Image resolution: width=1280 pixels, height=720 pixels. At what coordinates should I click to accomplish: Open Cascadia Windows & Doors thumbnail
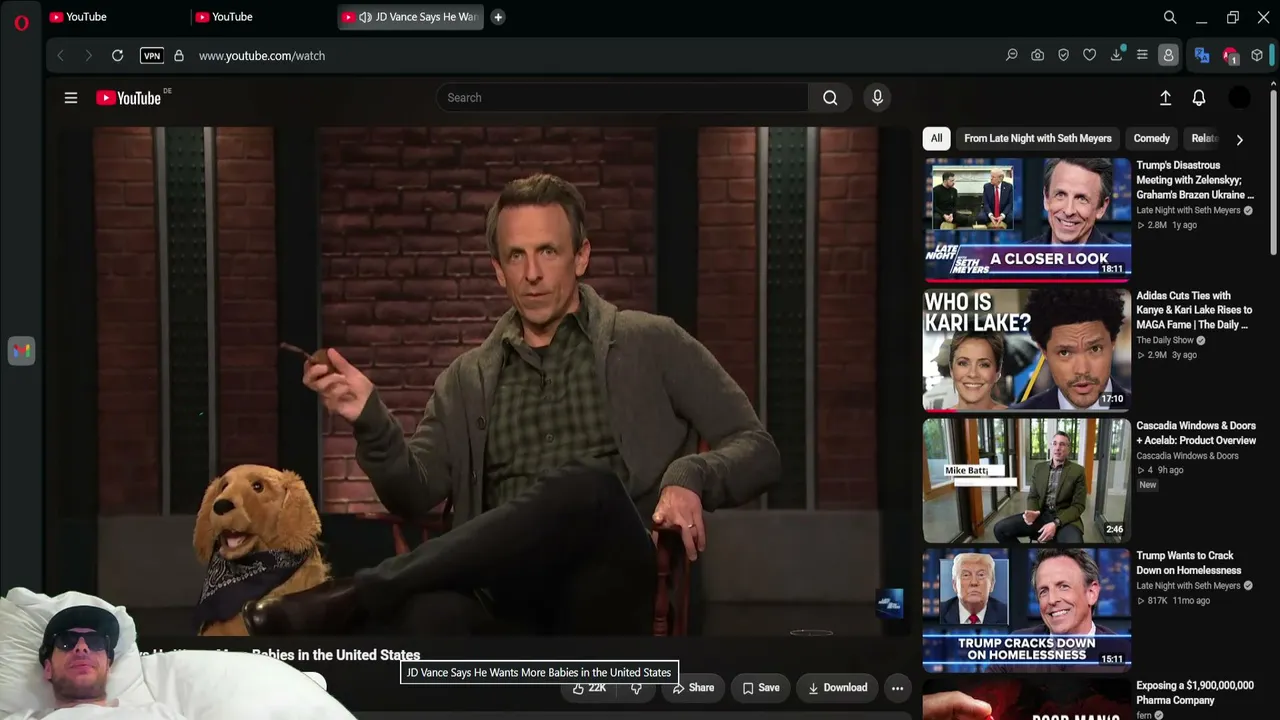1027,480
